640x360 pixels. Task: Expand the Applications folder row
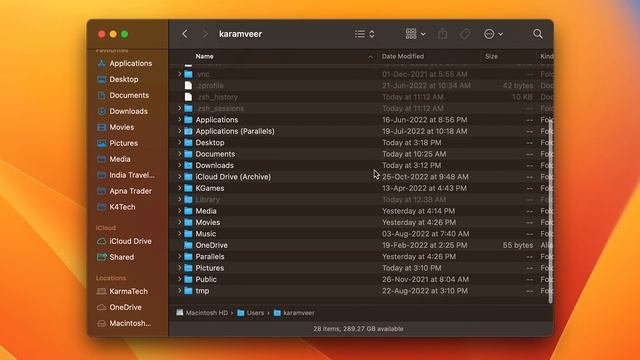pyautogui.click(x=179, y=120)
